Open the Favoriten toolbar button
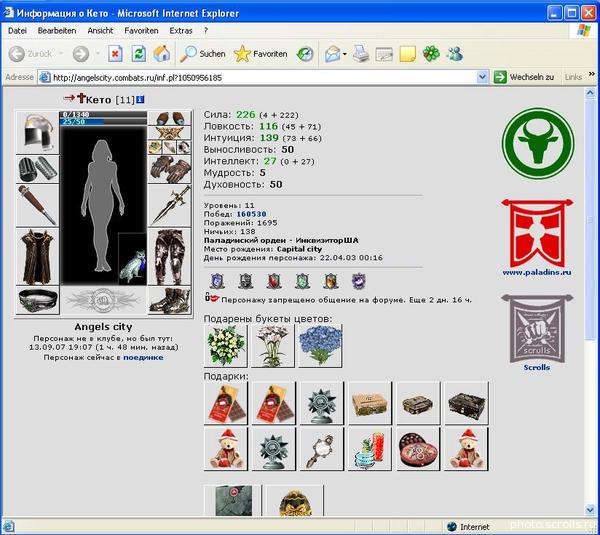Viewport: 600px width, 535px height. [260, 54]
